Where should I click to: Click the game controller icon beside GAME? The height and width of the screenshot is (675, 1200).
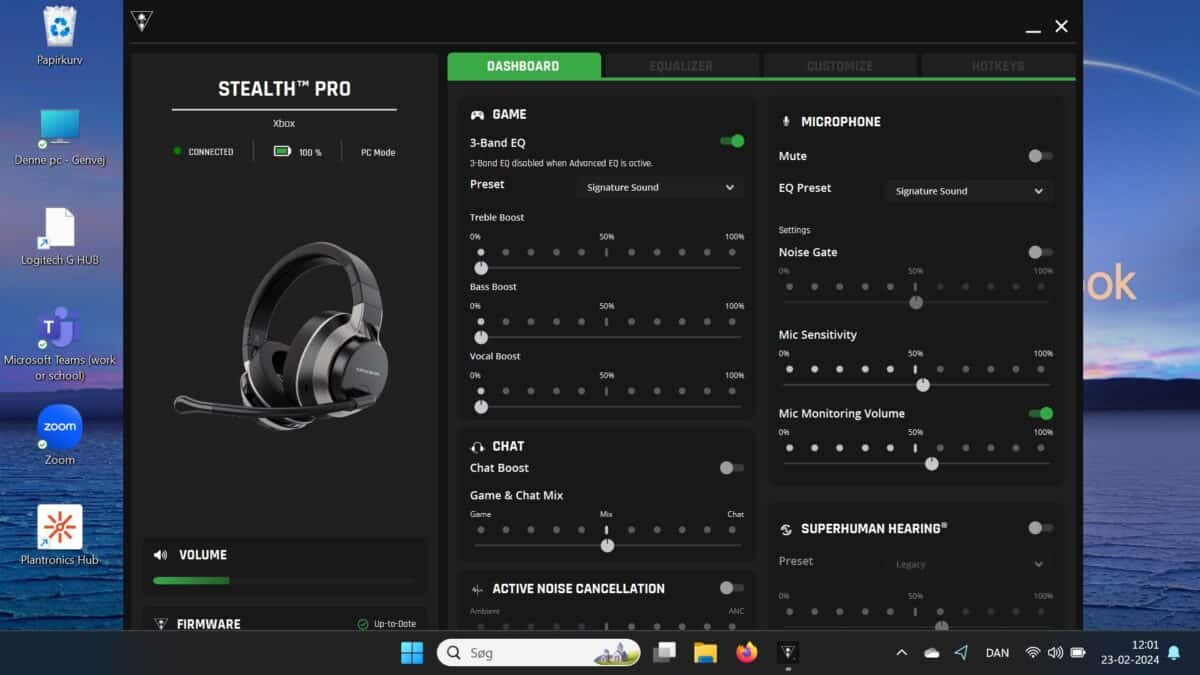point(478,115)
